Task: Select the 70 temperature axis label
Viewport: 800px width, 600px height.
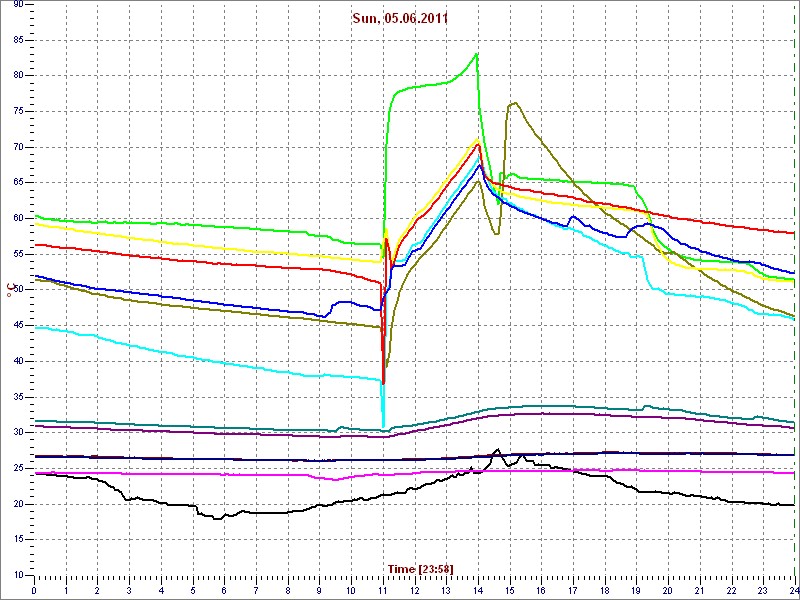Action: coord(18,147)
